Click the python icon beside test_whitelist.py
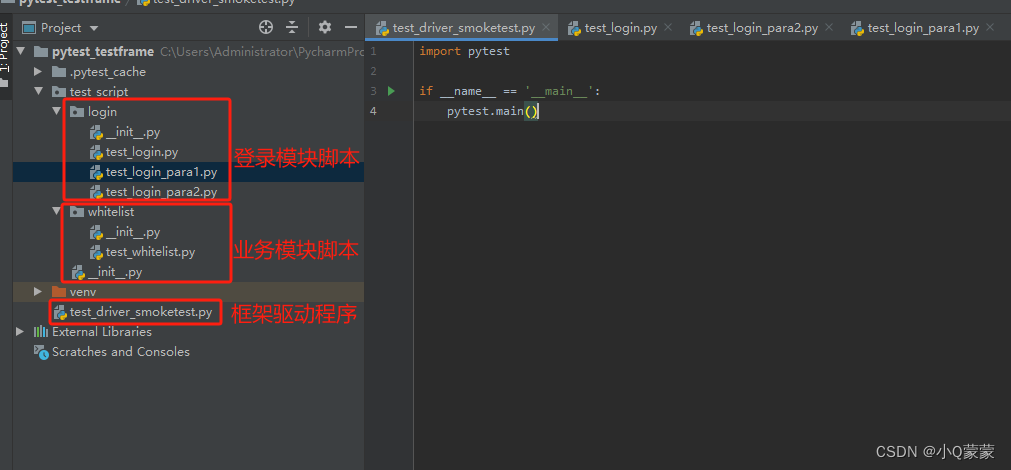Viewport: 1011px width, 470px height. click(96, 252)
